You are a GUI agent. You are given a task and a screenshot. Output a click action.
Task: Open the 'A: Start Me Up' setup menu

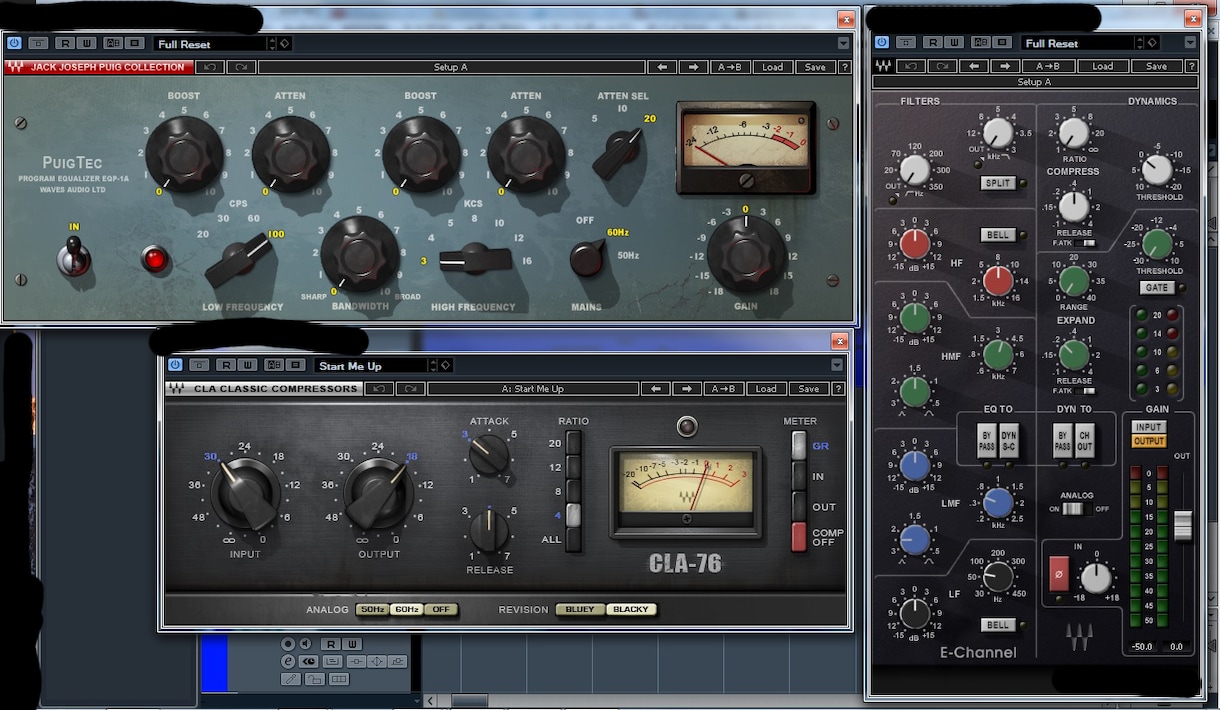pyautogui.click(x=531, y=389)
